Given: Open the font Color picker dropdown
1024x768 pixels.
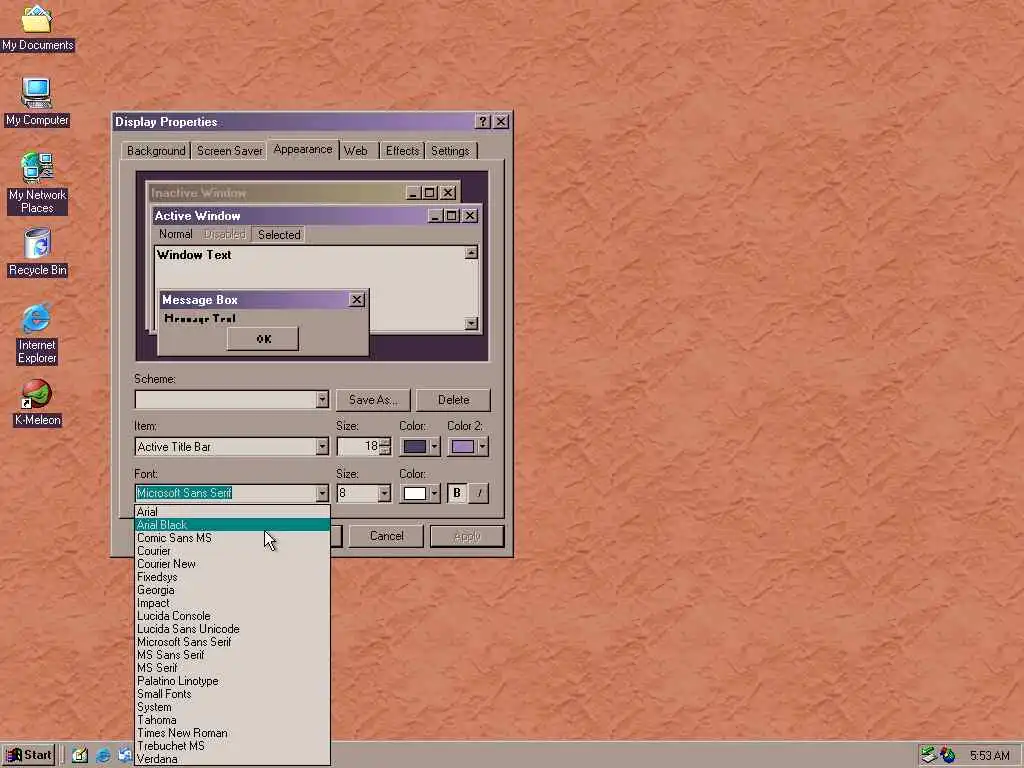Looking at the screenshot, I should click(x=420, y=493).
